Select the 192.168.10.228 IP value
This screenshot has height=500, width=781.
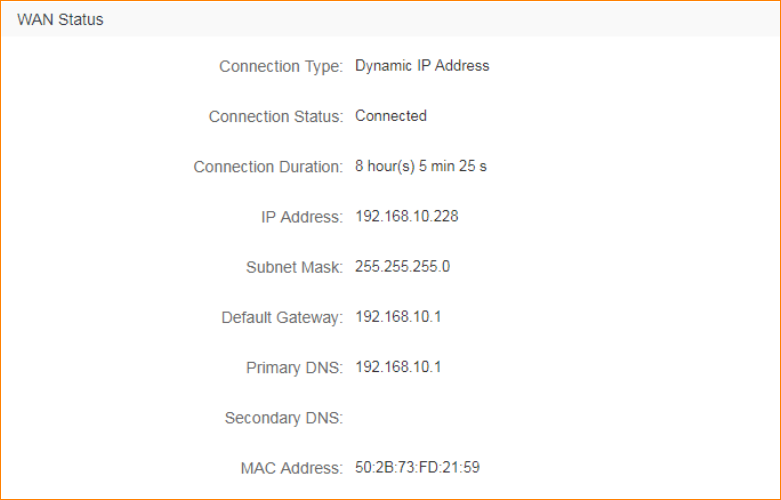407,216
